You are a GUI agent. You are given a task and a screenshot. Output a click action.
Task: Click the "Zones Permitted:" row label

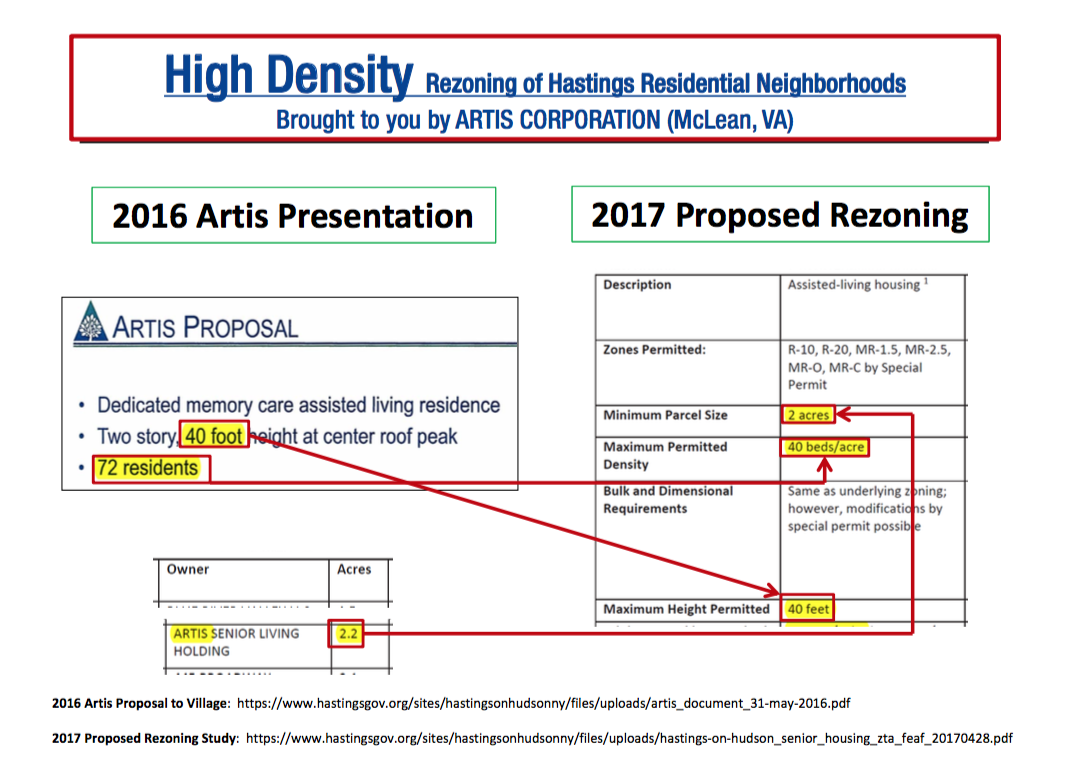tap(654, 350)
